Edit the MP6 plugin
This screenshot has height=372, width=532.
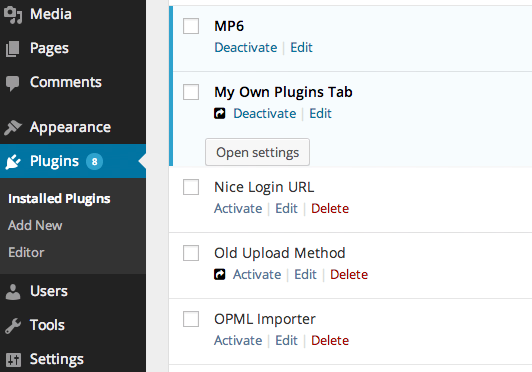(x=301, y=48)
